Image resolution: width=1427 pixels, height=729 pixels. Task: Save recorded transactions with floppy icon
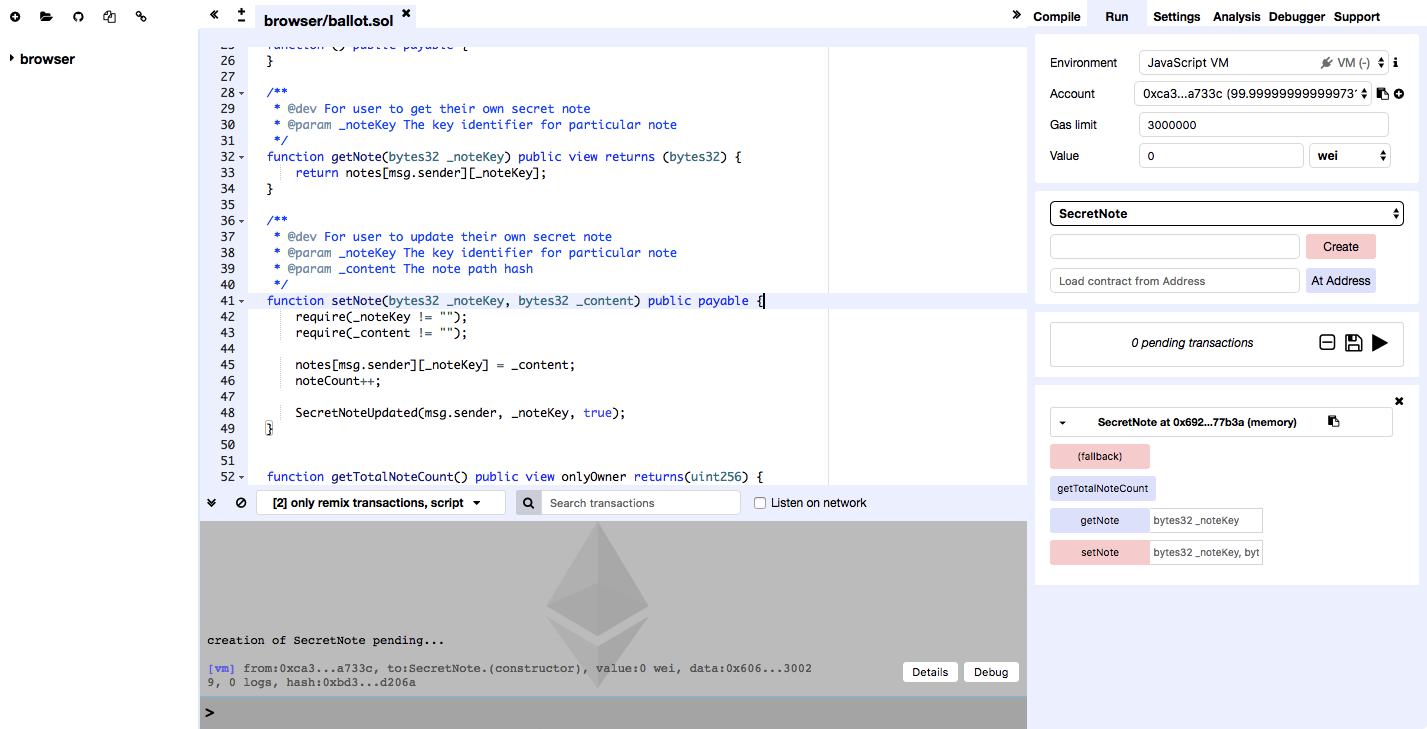pos(1354,343)
